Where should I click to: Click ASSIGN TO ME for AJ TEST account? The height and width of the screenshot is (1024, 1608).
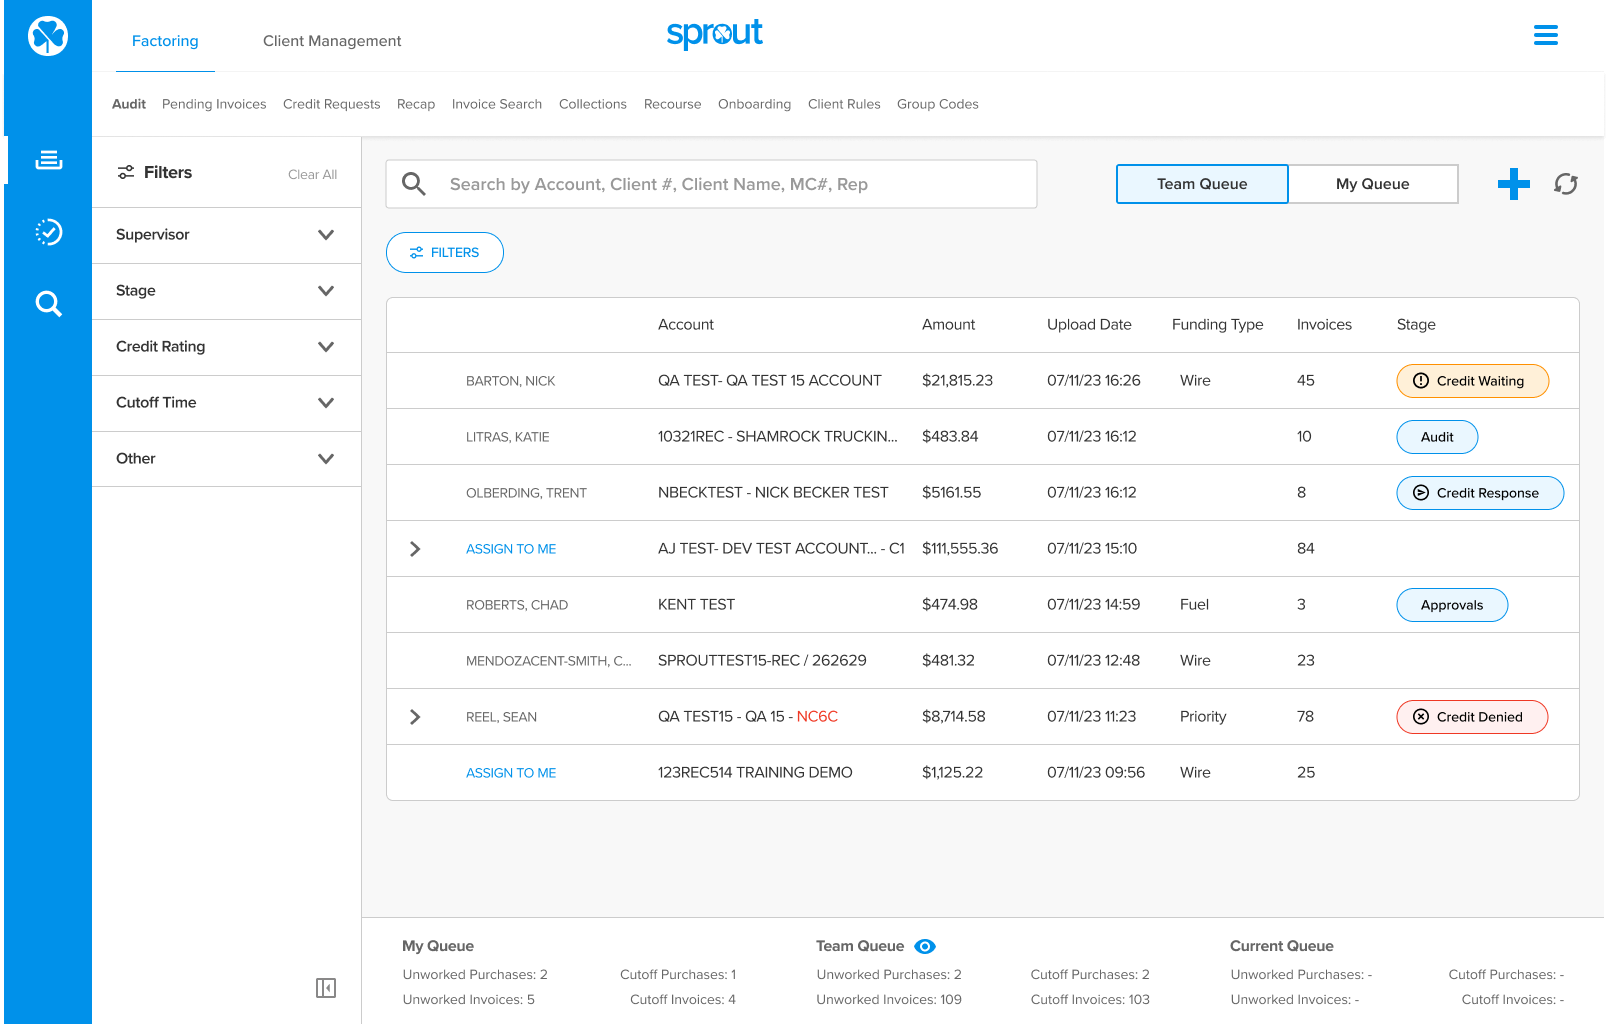click(x=511, y=549)
